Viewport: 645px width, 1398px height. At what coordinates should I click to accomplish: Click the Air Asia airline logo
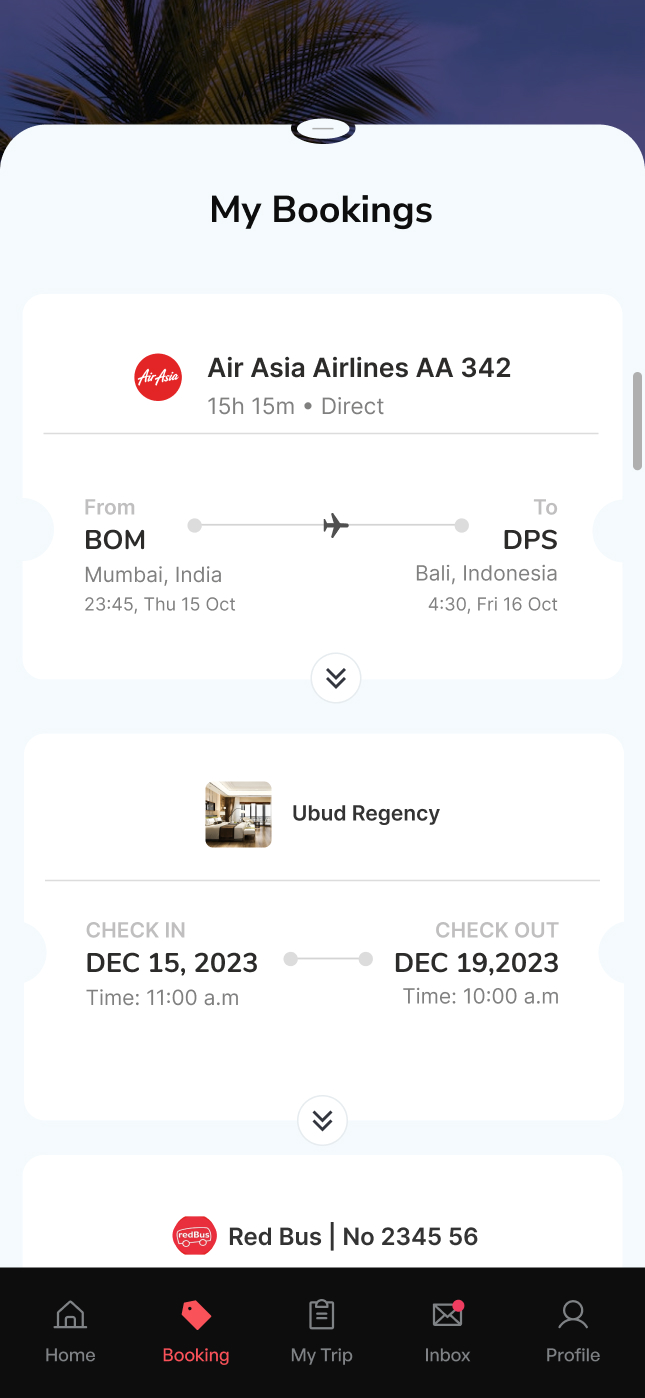(x=158, y=377)
